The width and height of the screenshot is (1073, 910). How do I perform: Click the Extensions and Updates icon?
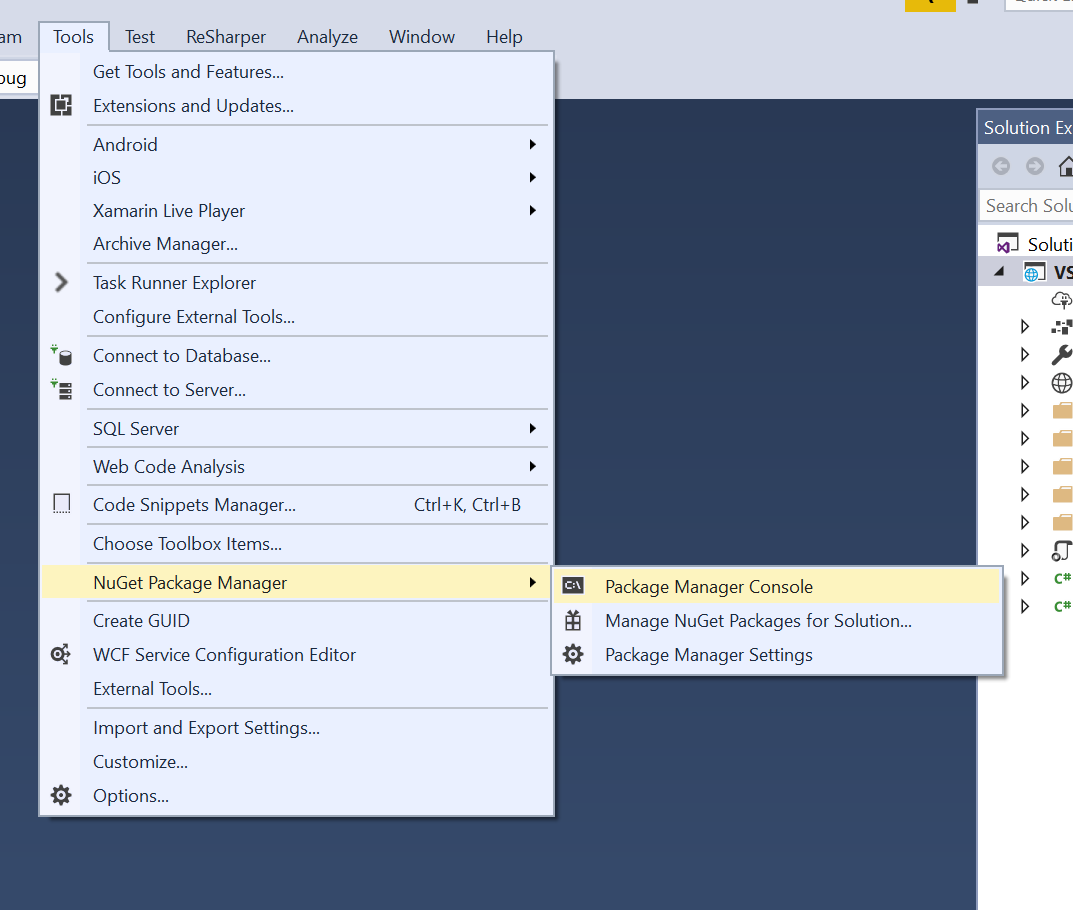(61, 105)
